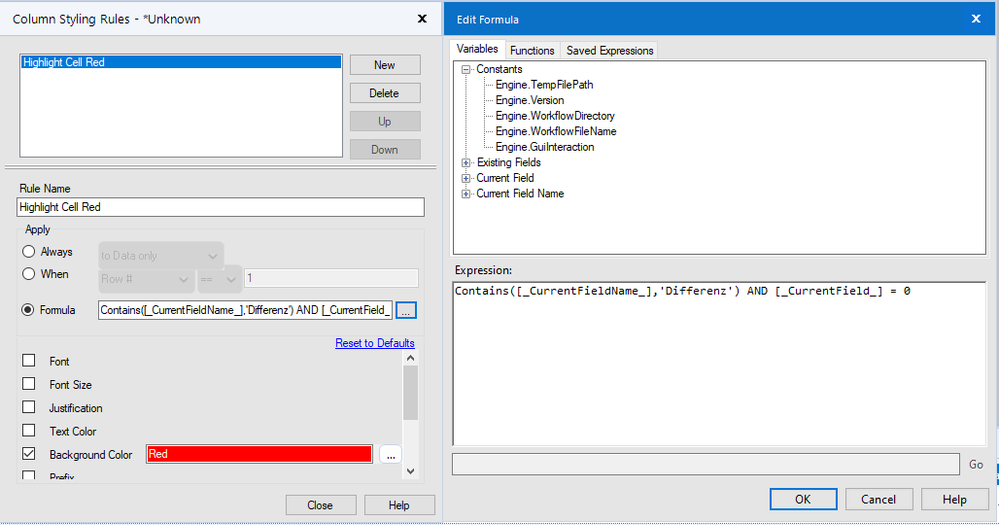This screenshot has height=525, width=999.
Task: Open the 'to Data only' dropdown
Action: coord(161,255)
